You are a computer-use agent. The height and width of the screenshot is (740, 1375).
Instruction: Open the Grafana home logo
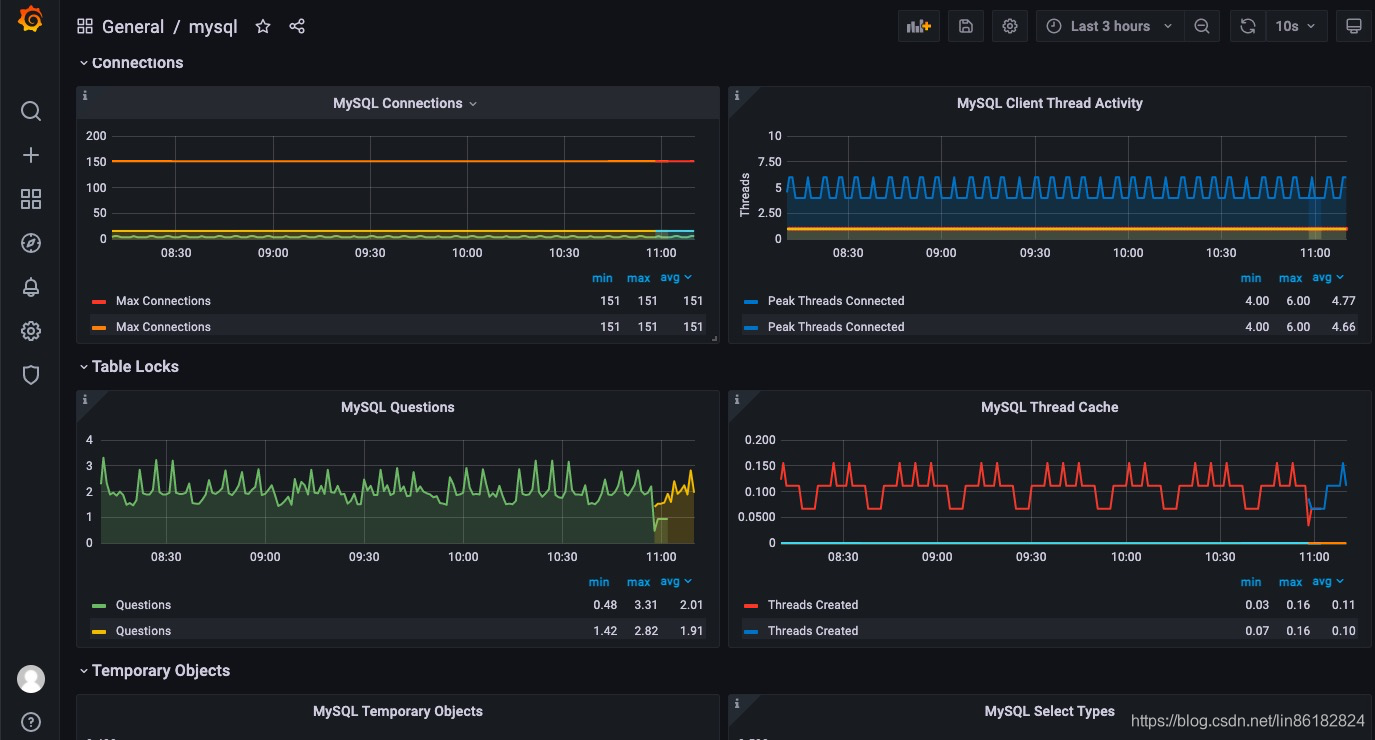pyautogui.click(x=31, y=19)
